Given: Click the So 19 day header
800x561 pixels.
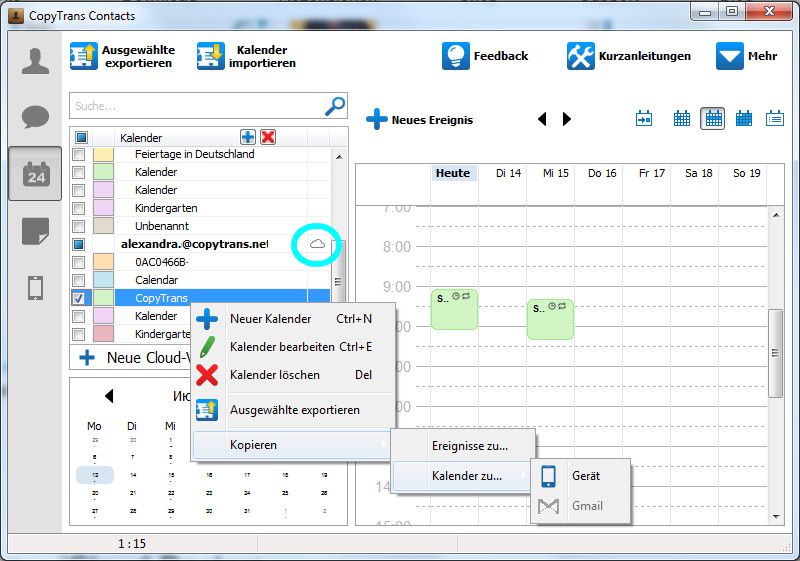Looking at the screenshot, I should tap(746, 173).
